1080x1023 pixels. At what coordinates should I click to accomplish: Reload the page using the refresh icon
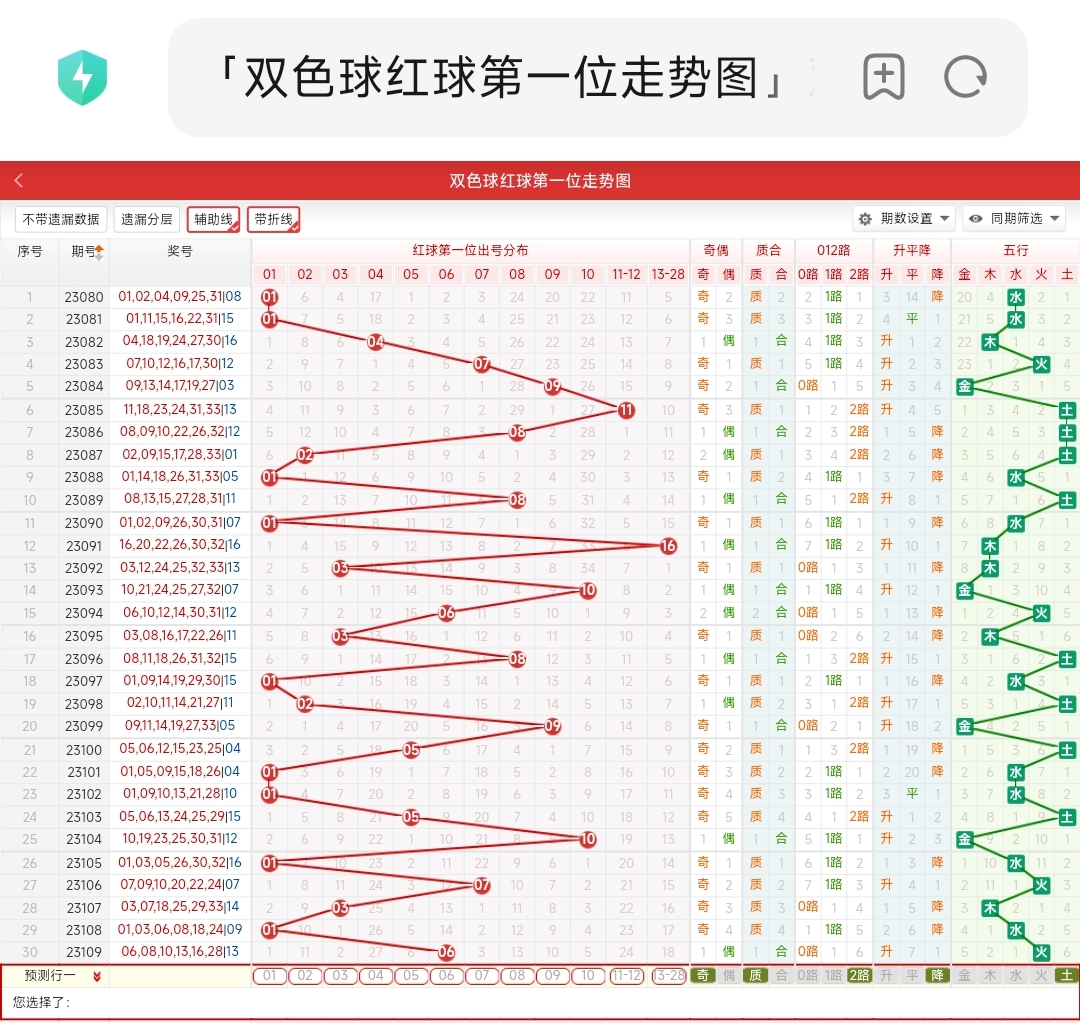pos(966,76)
